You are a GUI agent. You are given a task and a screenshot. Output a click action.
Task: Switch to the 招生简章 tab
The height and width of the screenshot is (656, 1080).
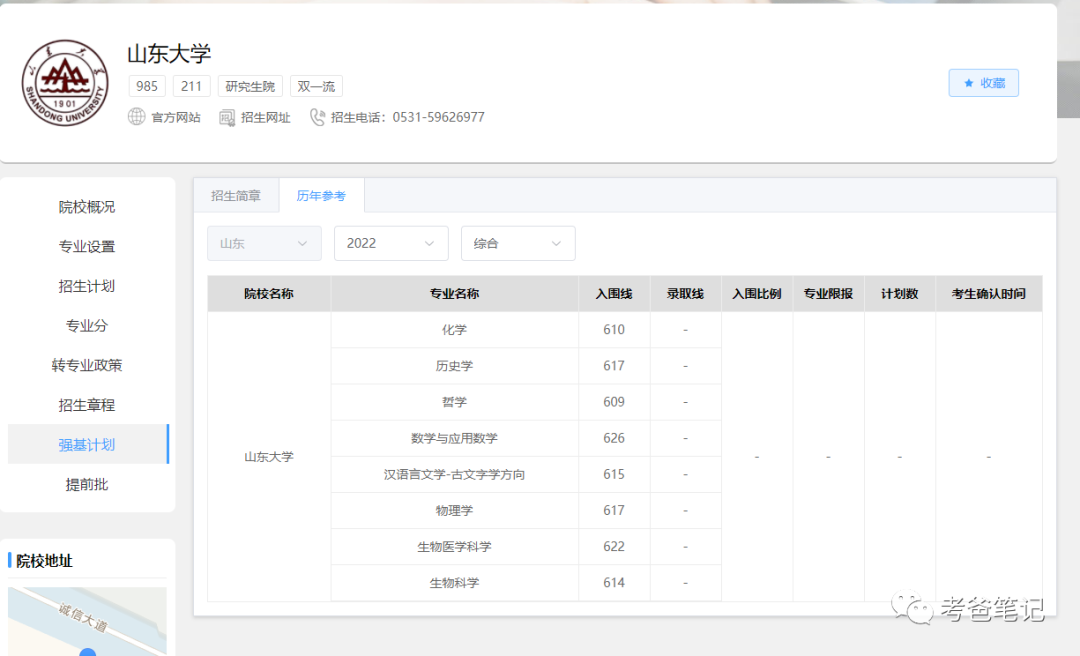(x=236, y=196)
